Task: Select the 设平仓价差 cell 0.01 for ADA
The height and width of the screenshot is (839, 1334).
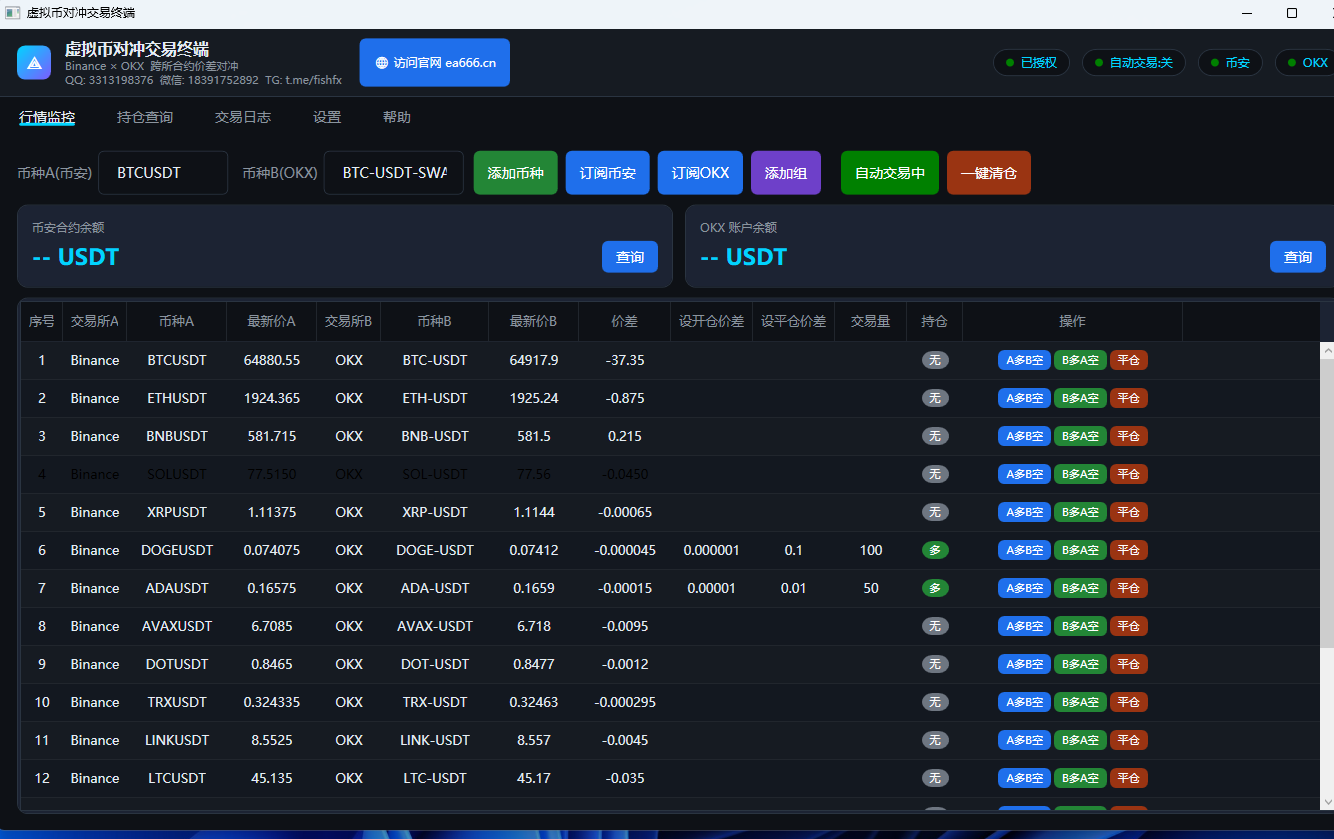Action: pyautogui.click(x=794, y=588)
